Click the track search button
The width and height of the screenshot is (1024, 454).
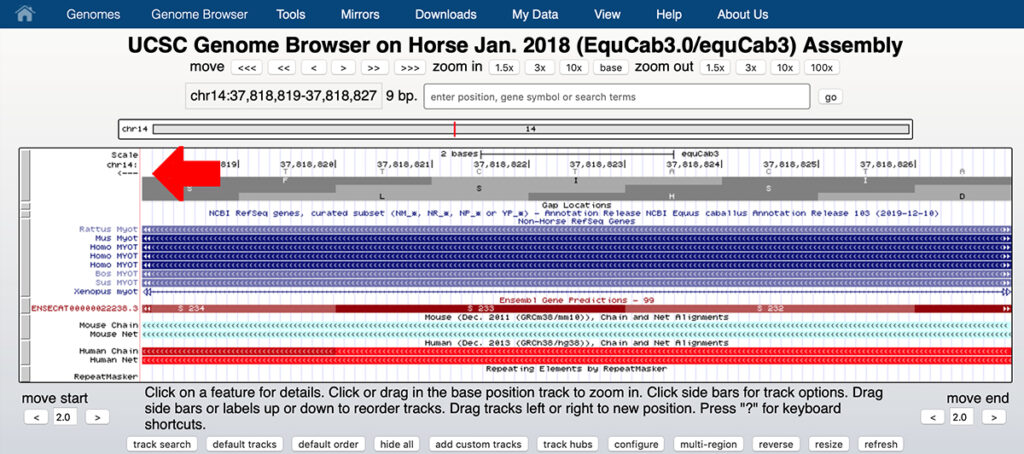point(163,444)
